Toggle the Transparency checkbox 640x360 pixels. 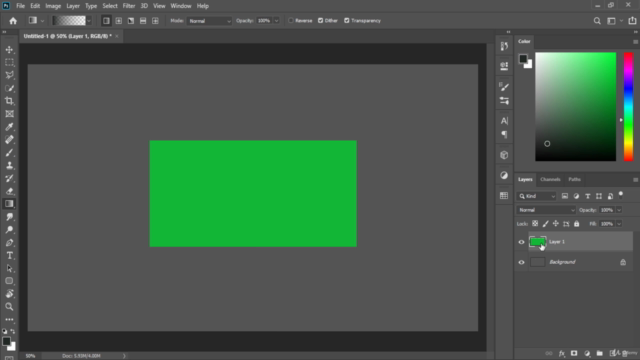pos(347,21)
